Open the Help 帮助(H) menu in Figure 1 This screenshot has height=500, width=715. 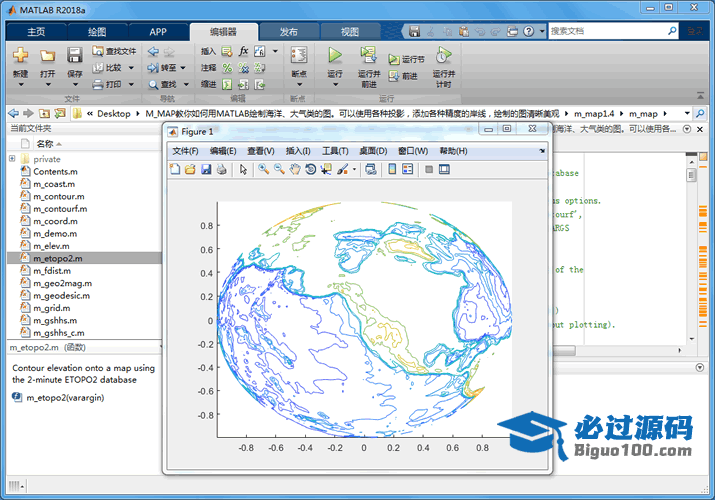point(453,151)
